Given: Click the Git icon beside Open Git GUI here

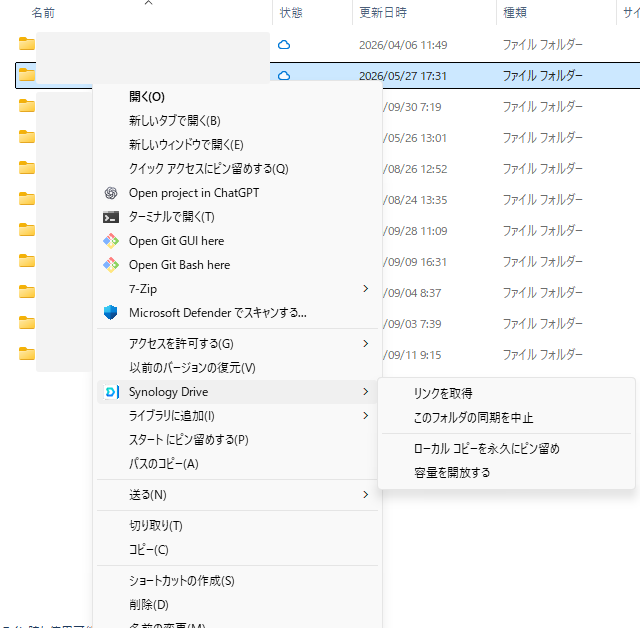Looking at the screenshot, I should [x=111, y=241].
